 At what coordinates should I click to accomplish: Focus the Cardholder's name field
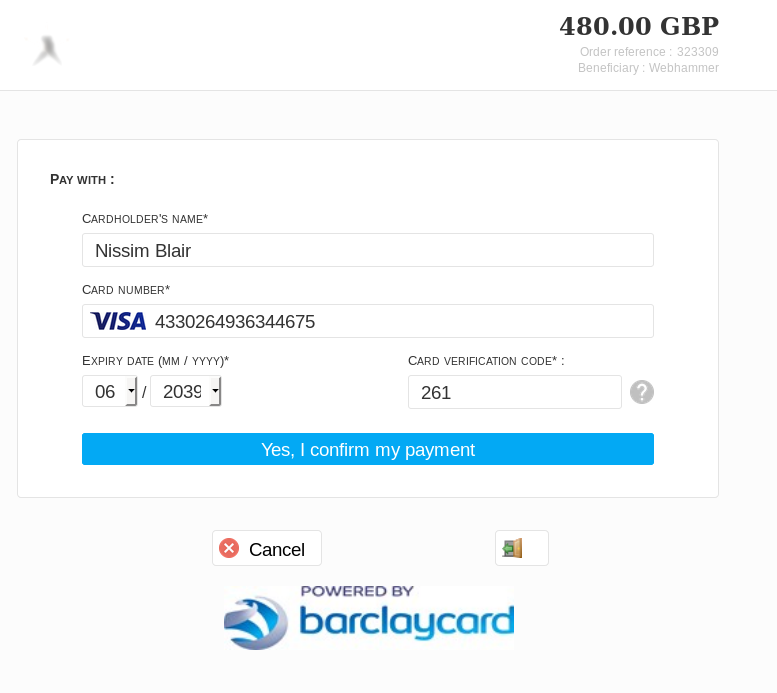tap(368, 250)
